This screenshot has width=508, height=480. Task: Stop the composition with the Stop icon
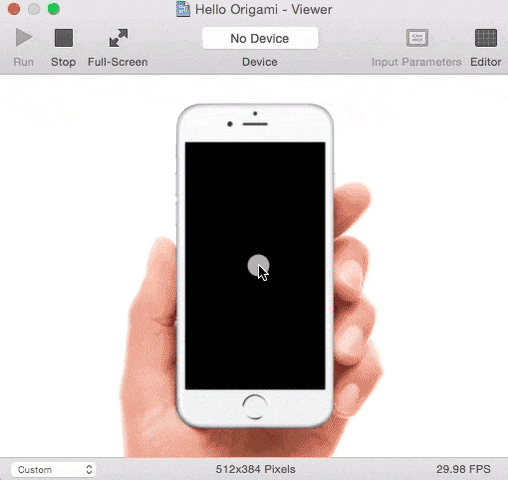tap(64, 38)
